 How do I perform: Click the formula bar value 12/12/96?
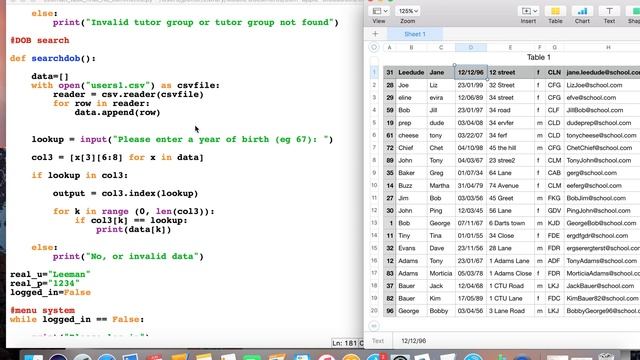pos(413,340)
